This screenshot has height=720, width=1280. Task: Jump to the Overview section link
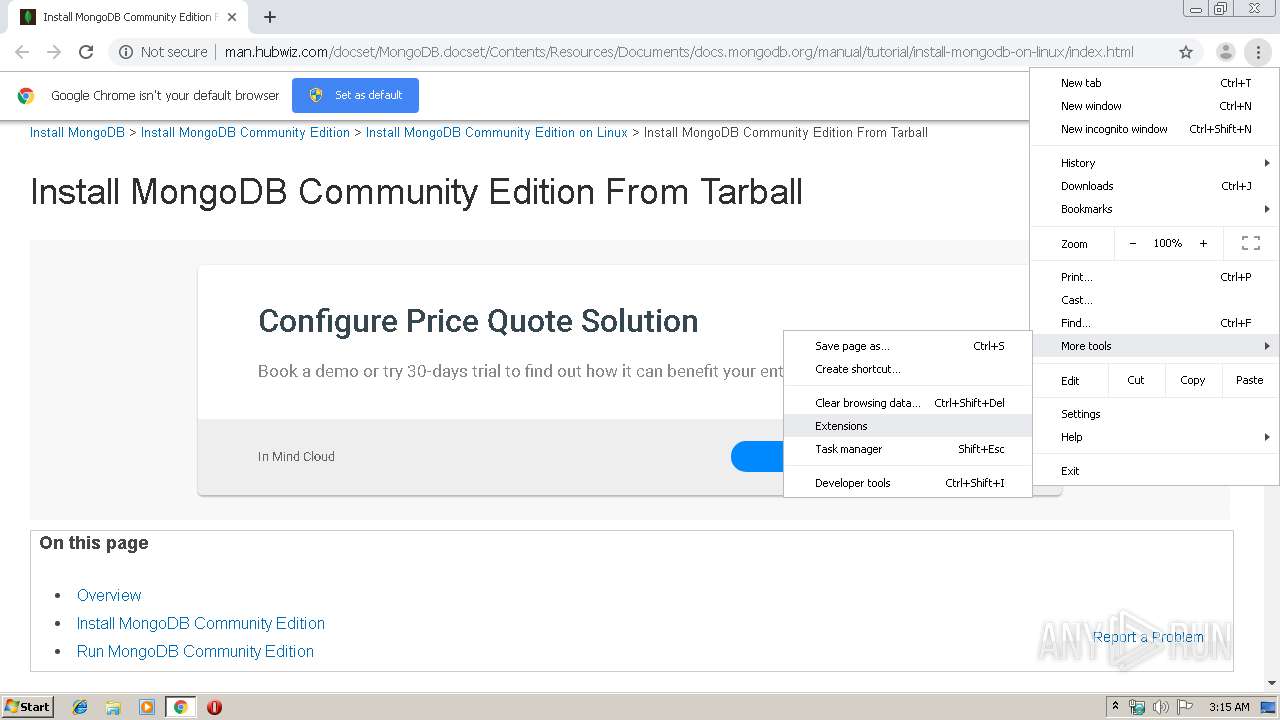pos(109,595)
